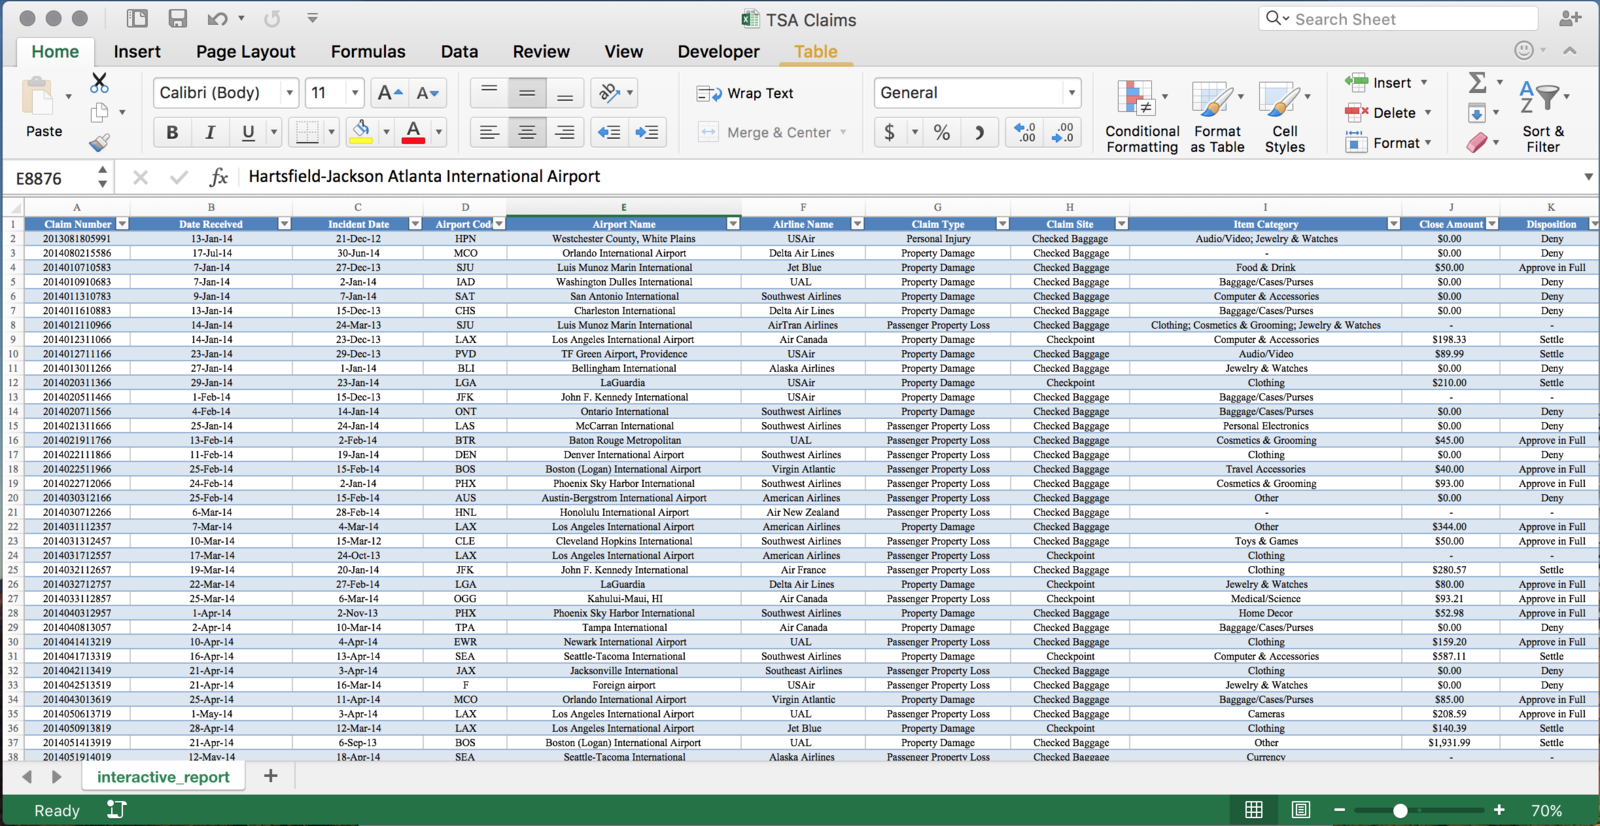Apply Comma Style number format

click(979, 132)
